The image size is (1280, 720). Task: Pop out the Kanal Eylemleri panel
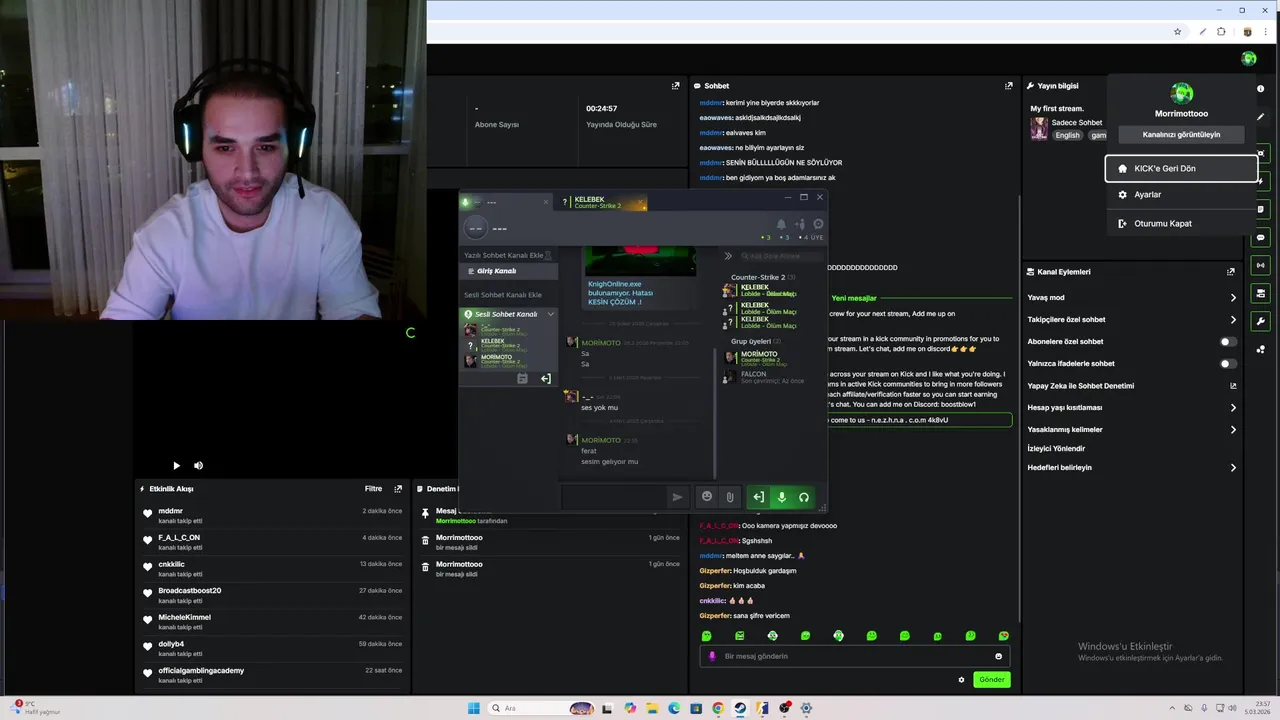pyautogui.click(x=1231, y=272)
